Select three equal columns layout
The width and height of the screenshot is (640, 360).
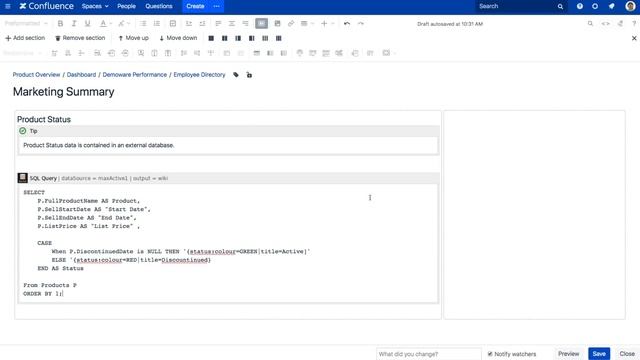click(265, 38)
